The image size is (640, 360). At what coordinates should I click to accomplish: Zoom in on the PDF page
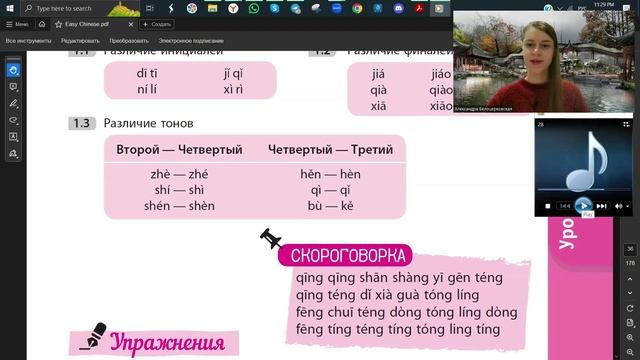630,338
